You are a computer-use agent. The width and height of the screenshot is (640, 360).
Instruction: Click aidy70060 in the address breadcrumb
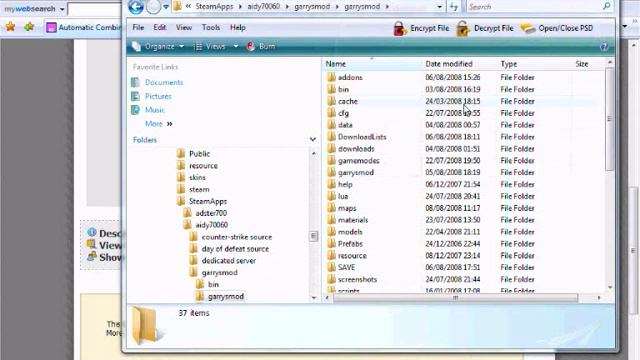click(264, 7)
